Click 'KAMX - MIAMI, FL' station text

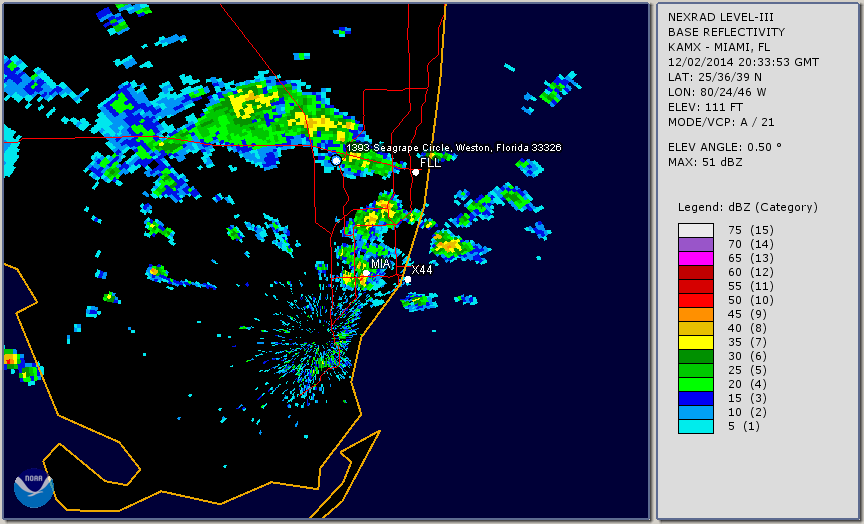tap(719, 47)
